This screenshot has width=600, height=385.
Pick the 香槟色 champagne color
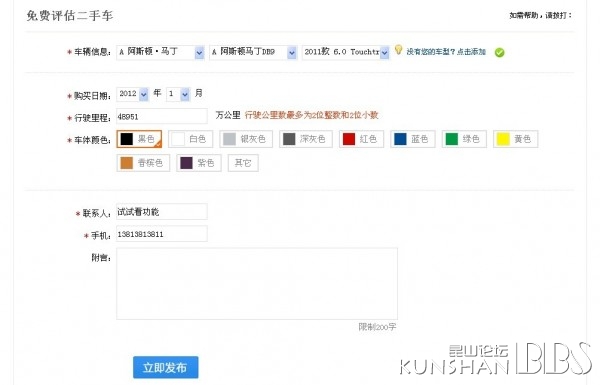[143, 163]
